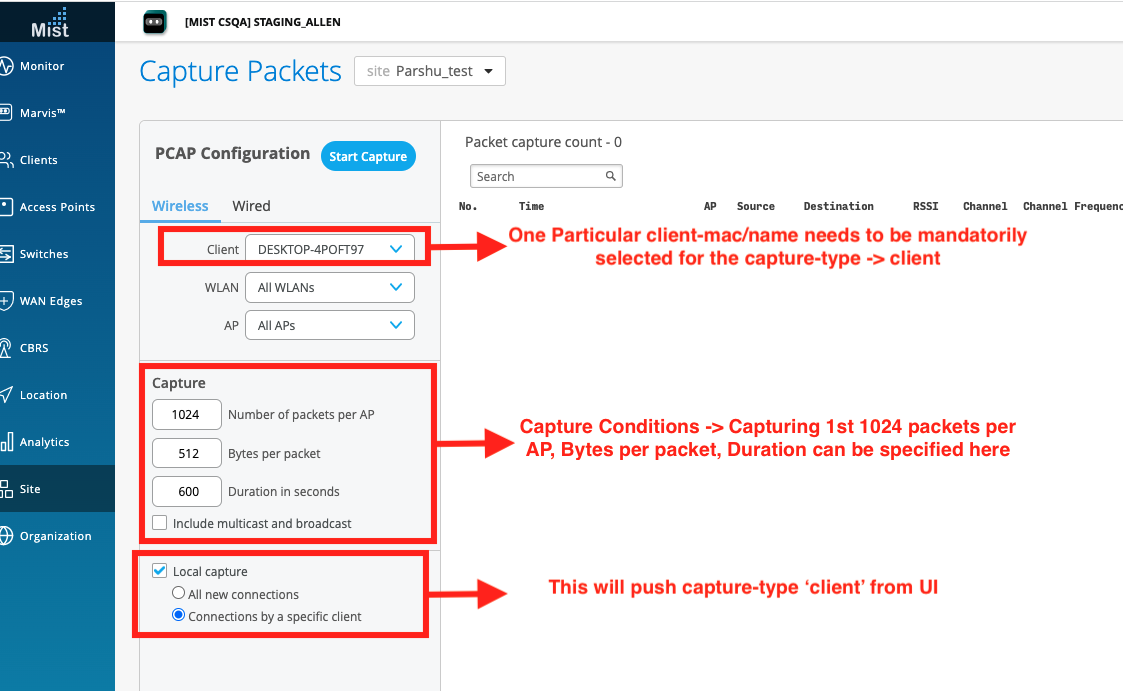Switch to the Wired tab
1123x691 pixels.
251,206
